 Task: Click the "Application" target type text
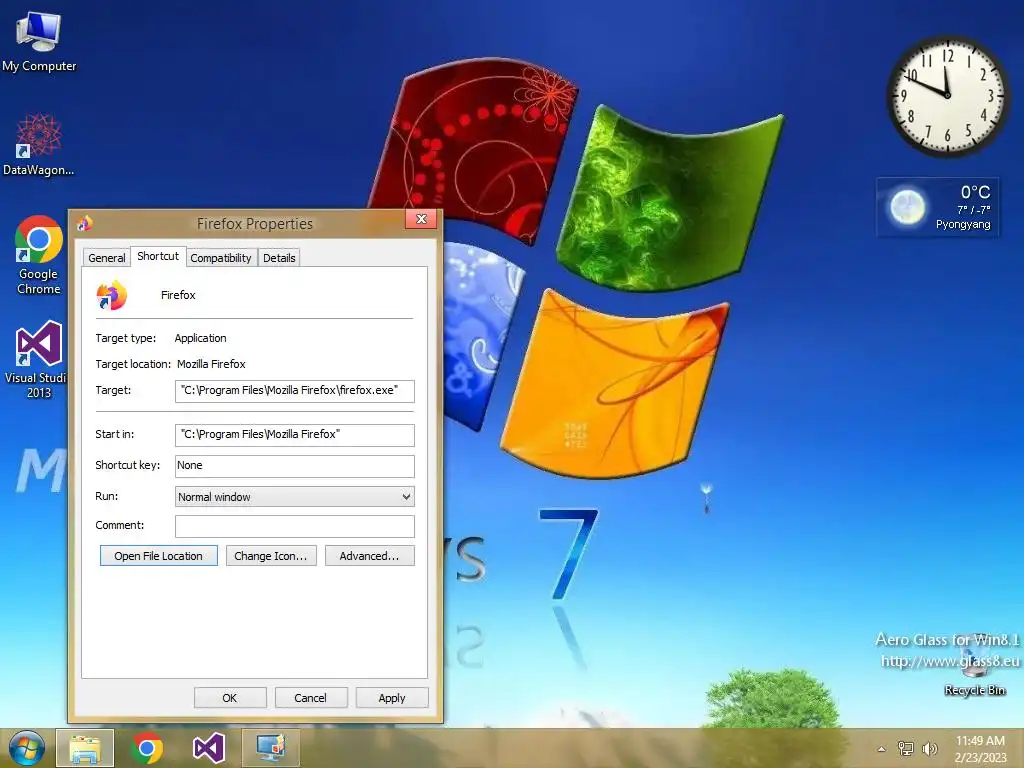click(x=200, y=338)
